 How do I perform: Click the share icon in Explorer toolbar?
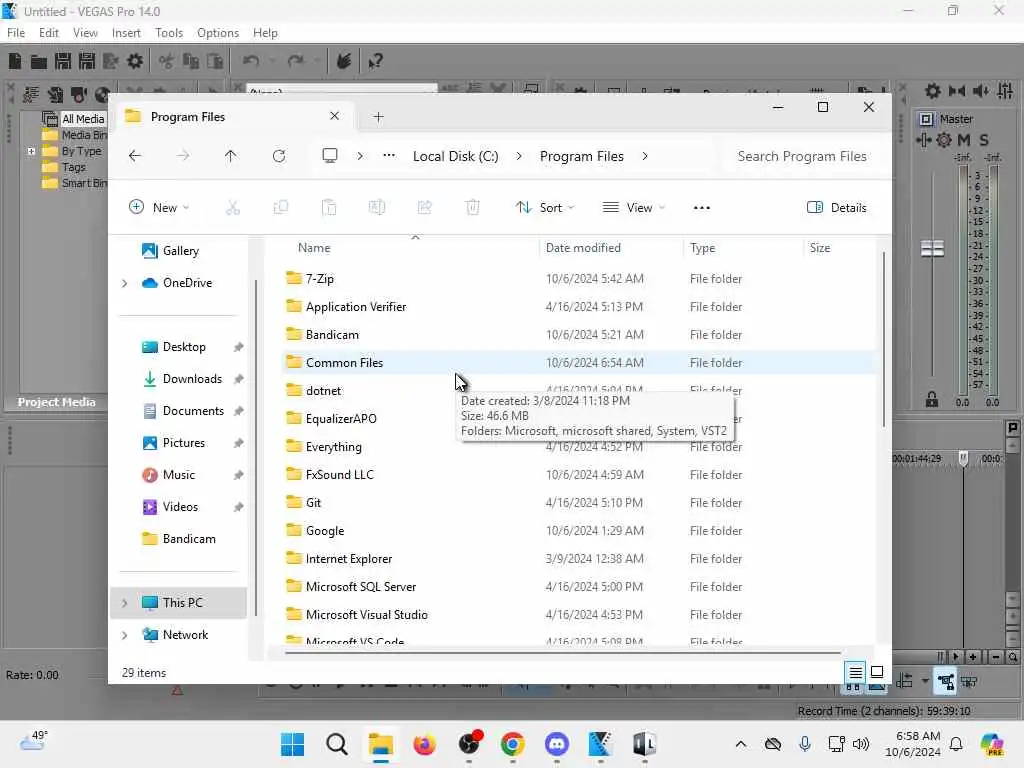424,208
